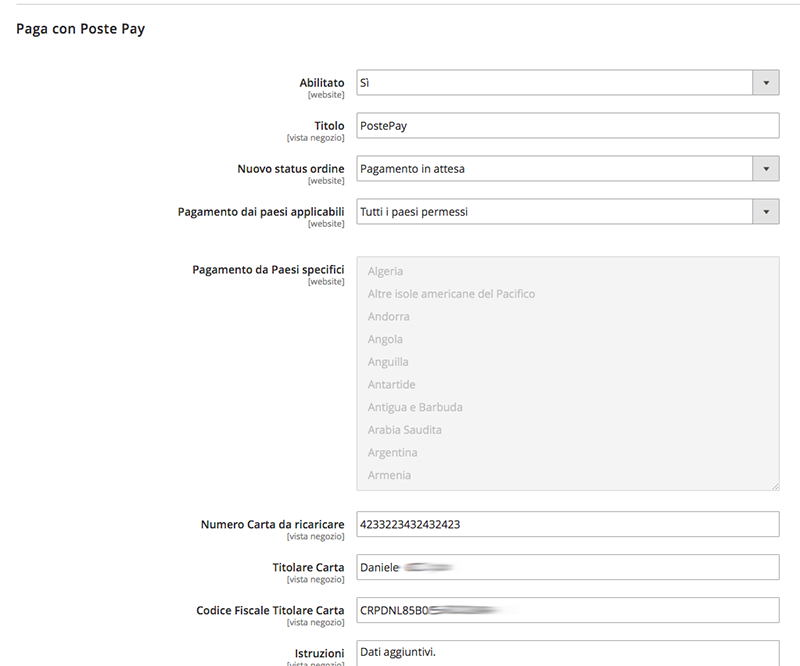
Task: Open the Nuovo status ordine dropdown
Action: (568, 168)
